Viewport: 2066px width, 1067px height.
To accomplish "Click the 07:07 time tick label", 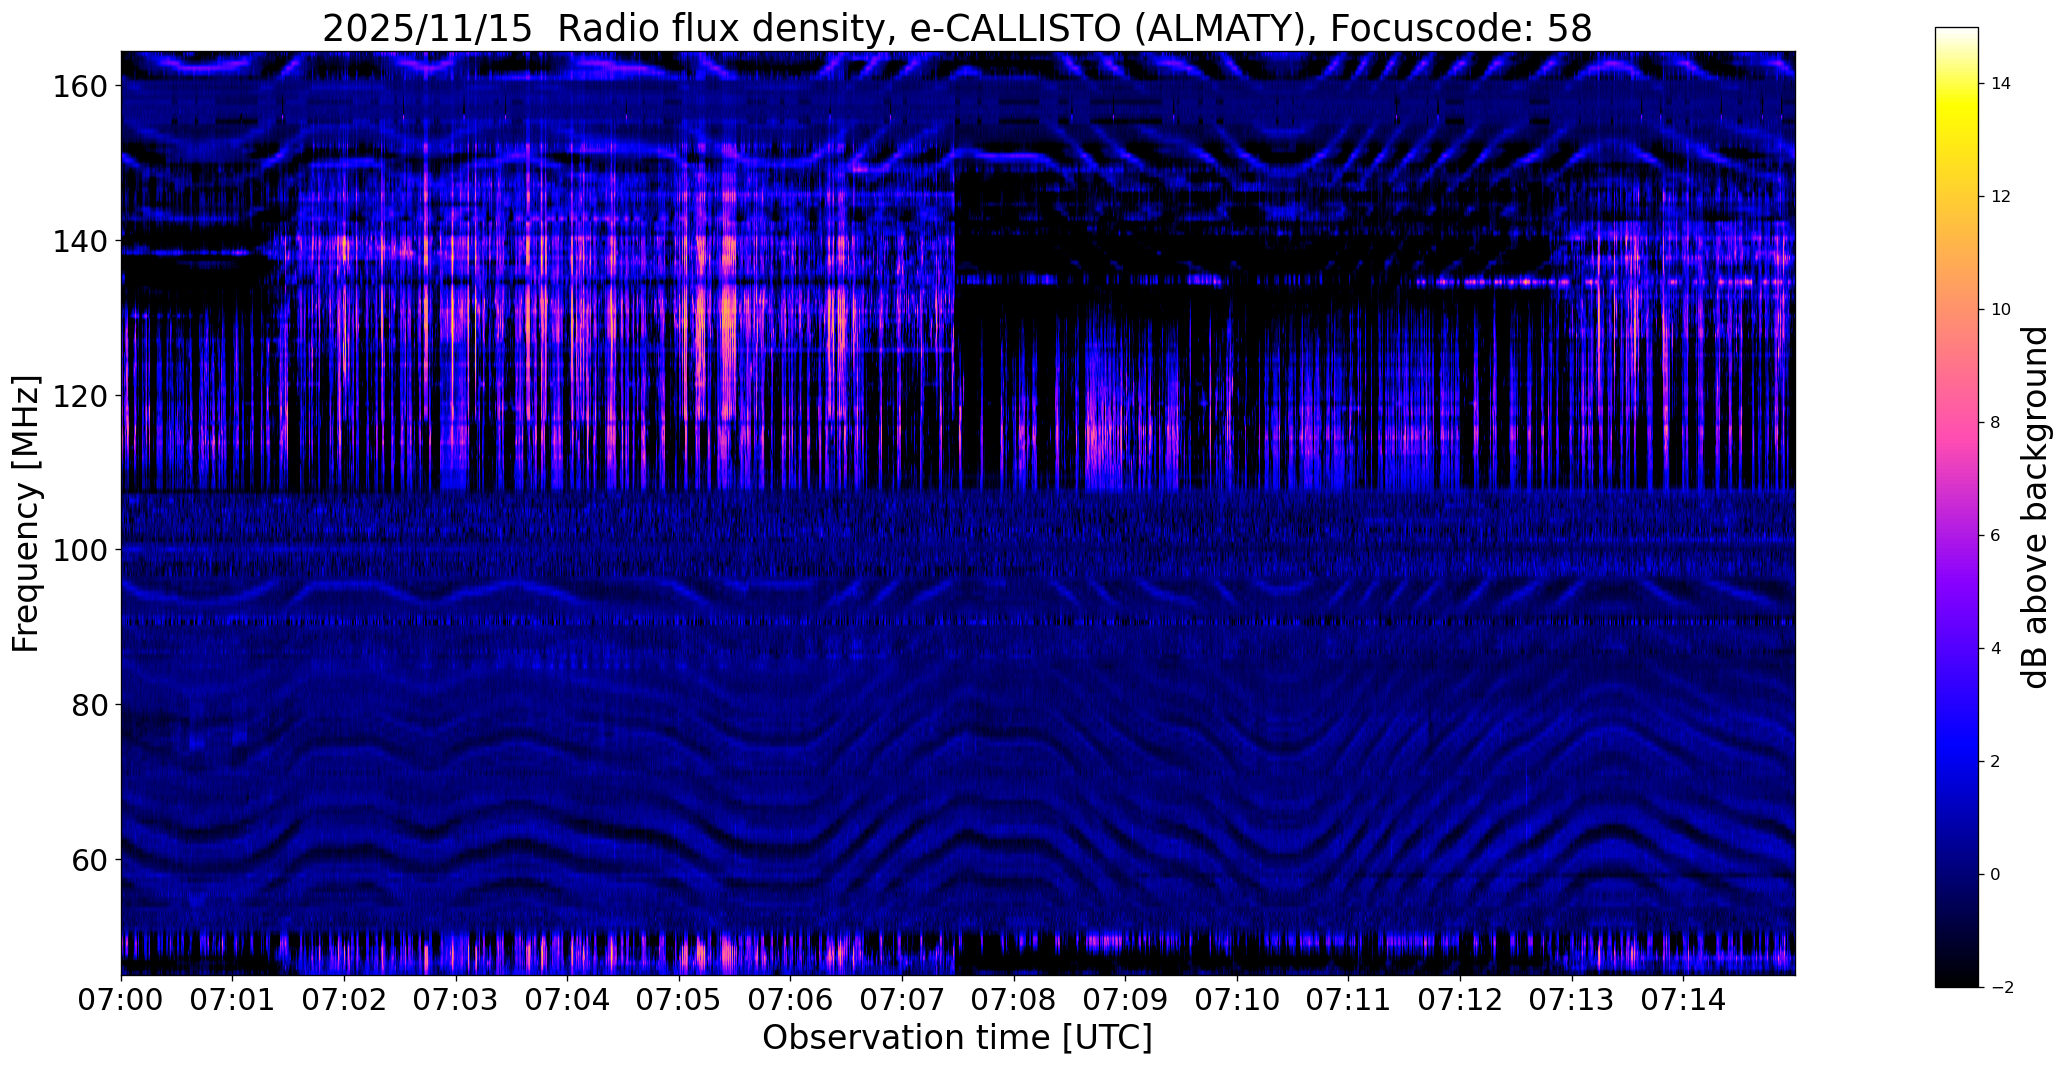I will [x=902, y=999].
